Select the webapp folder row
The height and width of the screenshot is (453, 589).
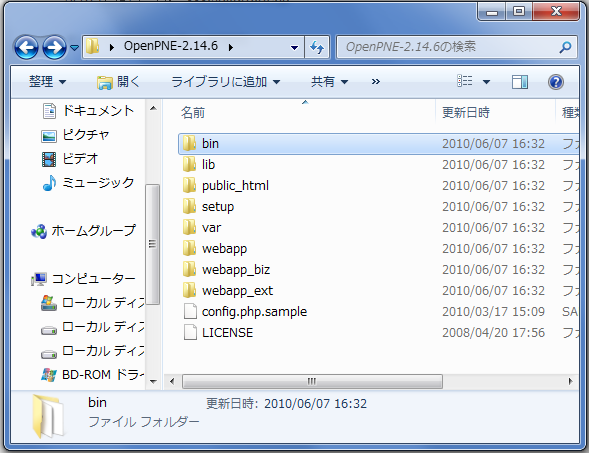click(379, 249)
